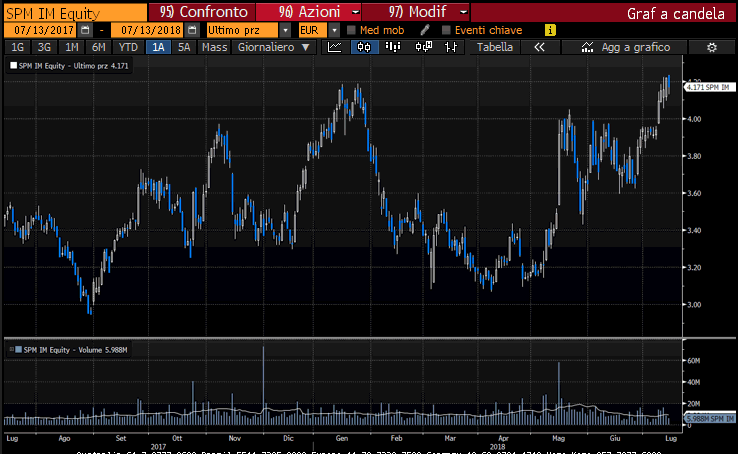Select the 6M time range tab
This screenshot has height=454, width=738.
pyautogui.click(x=97, y=47)
